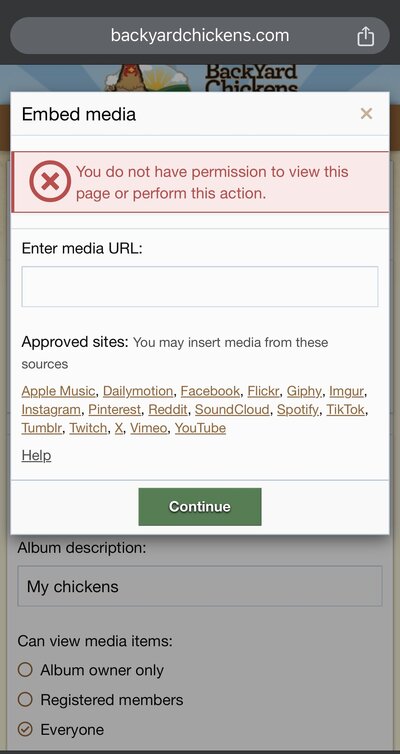
Task: Select Registered members radio option
Action: (x=25, y=699)
